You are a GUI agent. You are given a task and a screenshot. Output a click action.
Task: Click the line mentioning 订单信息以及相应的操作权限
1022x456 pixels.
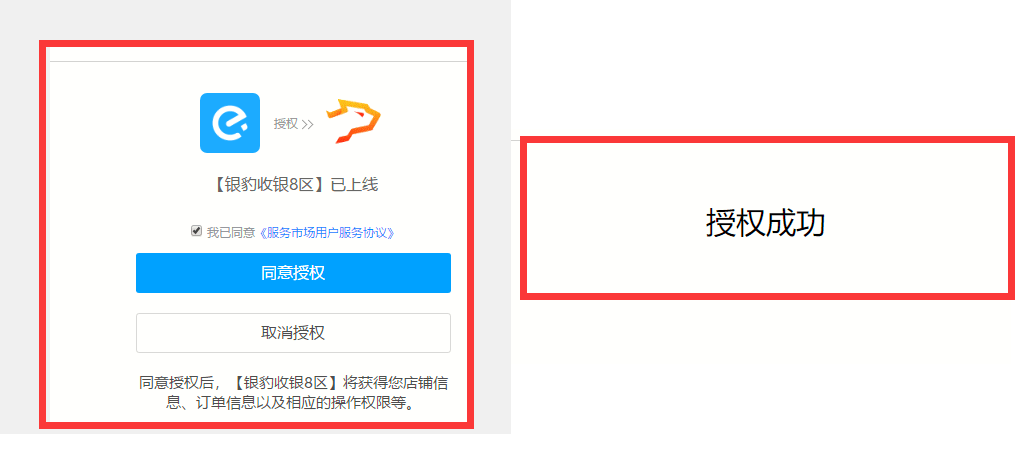[293, 403]
